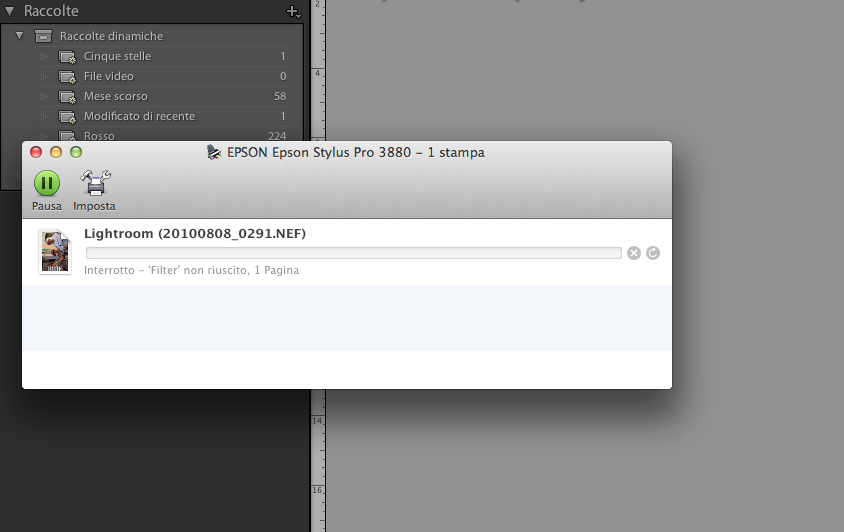
Task: Close the Epson print queue window
Action: point(36,153)
